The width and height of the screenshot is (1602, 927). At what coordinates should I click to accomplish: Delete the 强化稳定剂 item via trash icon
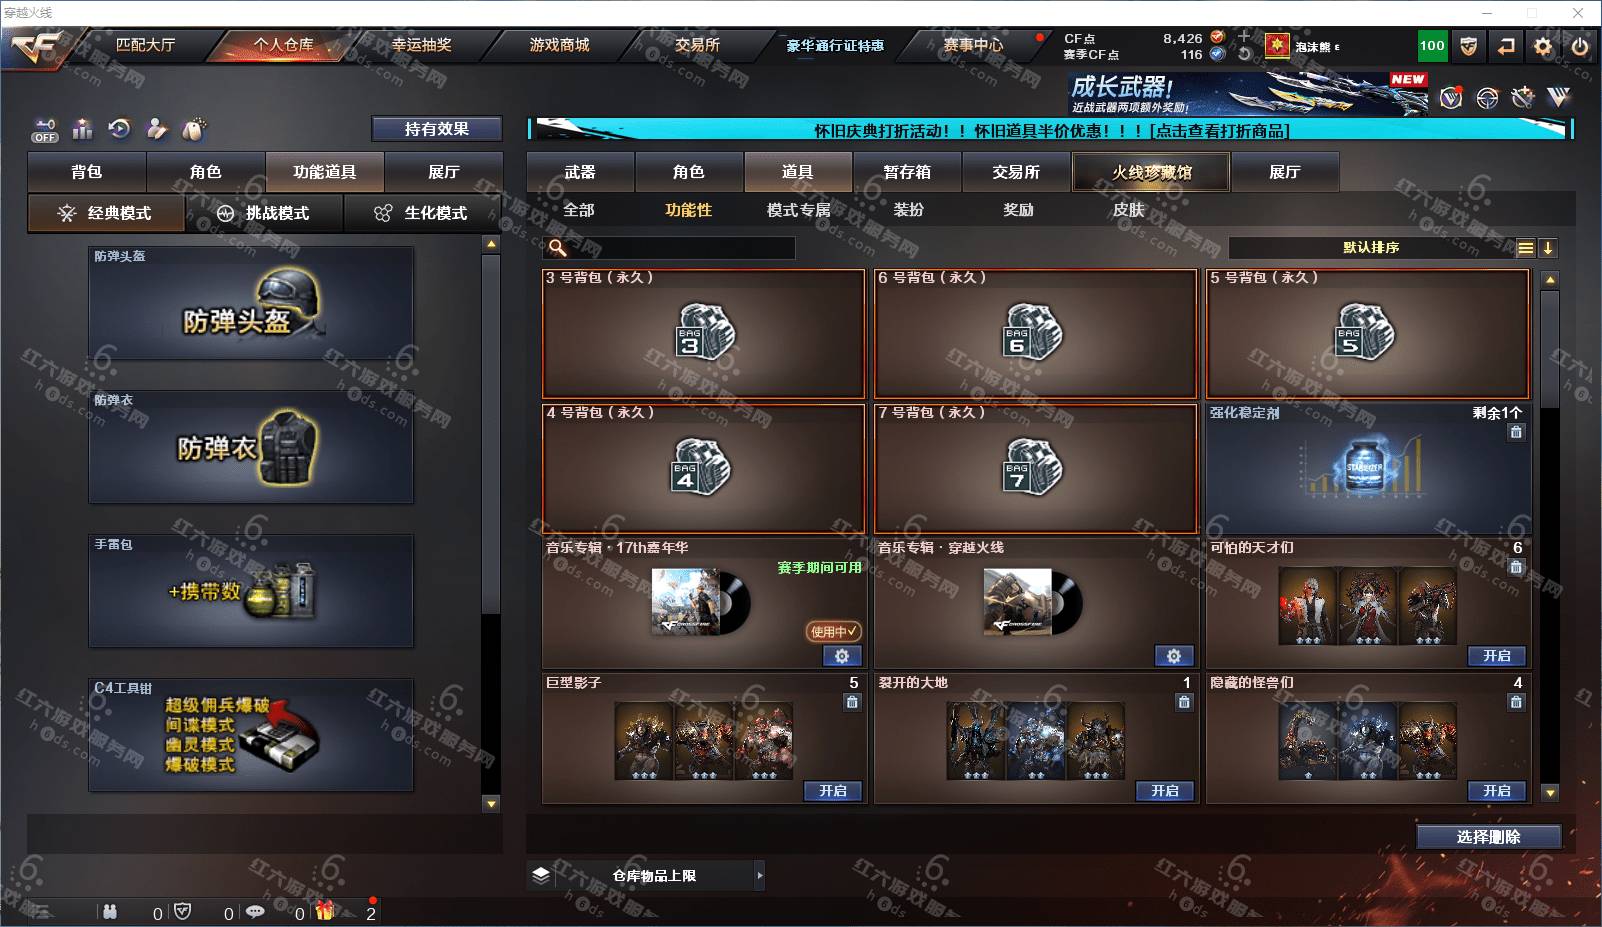pyautogui.click(x=1516, y=432)
